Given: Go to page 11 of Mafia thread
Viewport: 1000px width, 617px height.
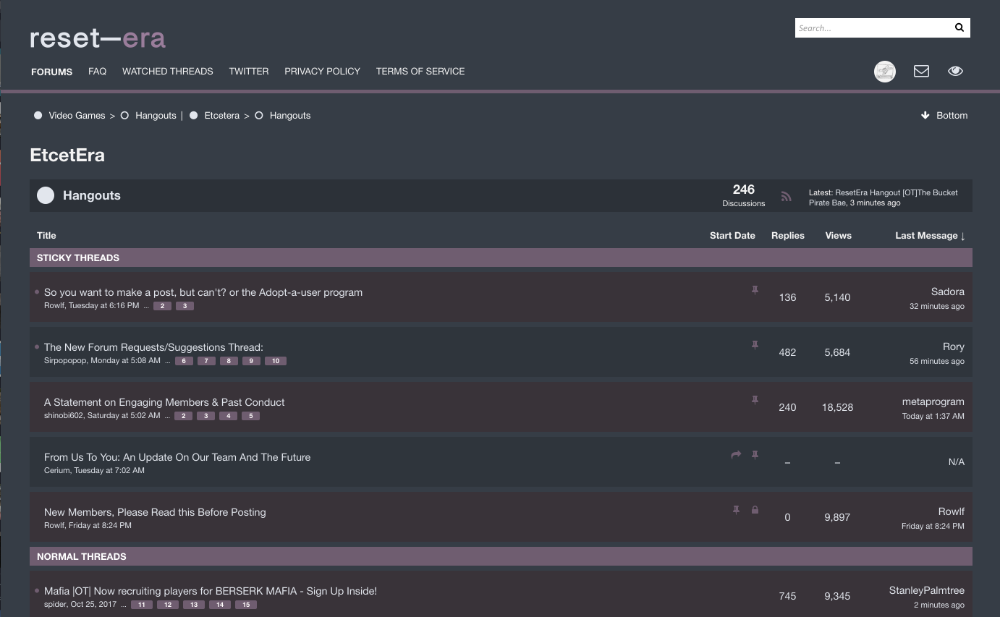Looking at the screenshot, I should [142, 604].
